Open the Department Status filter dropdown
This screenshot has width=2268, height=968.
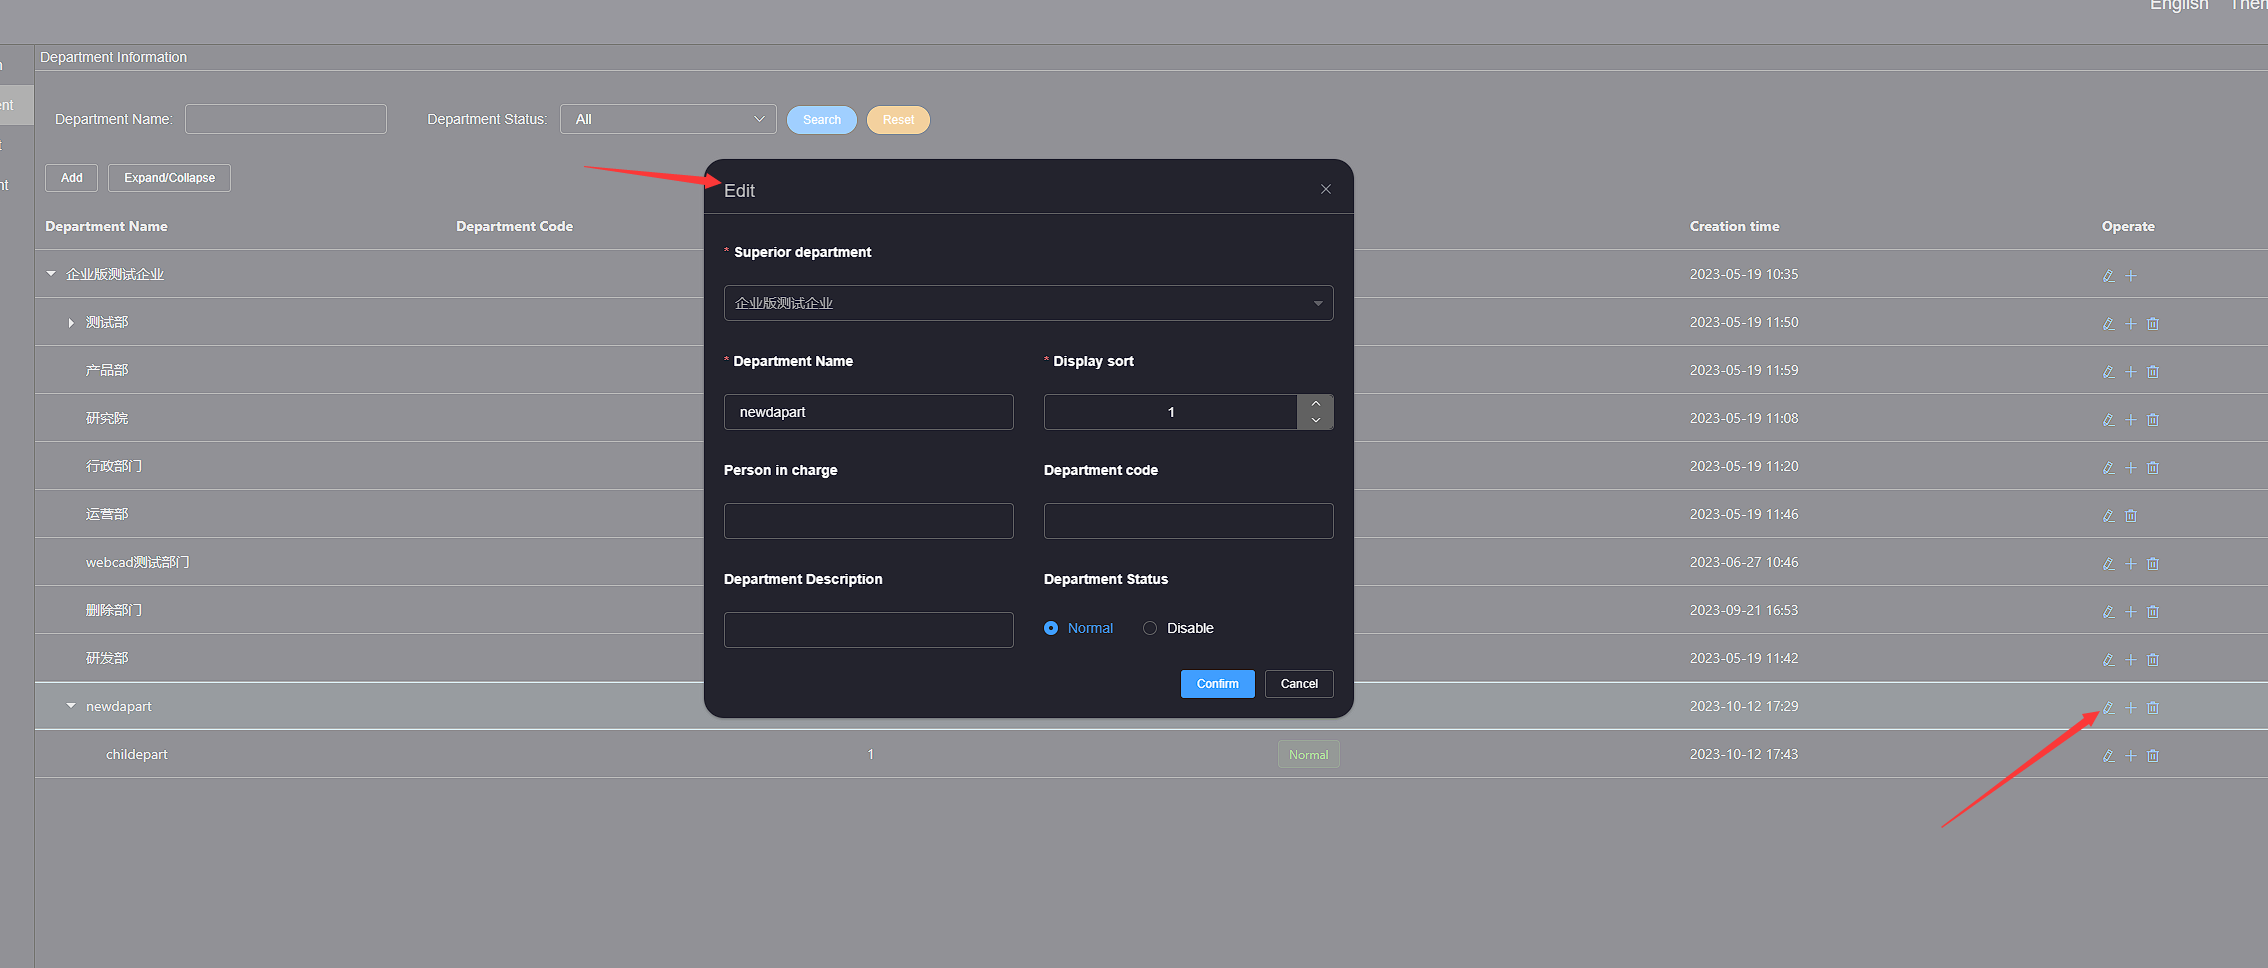668,119
